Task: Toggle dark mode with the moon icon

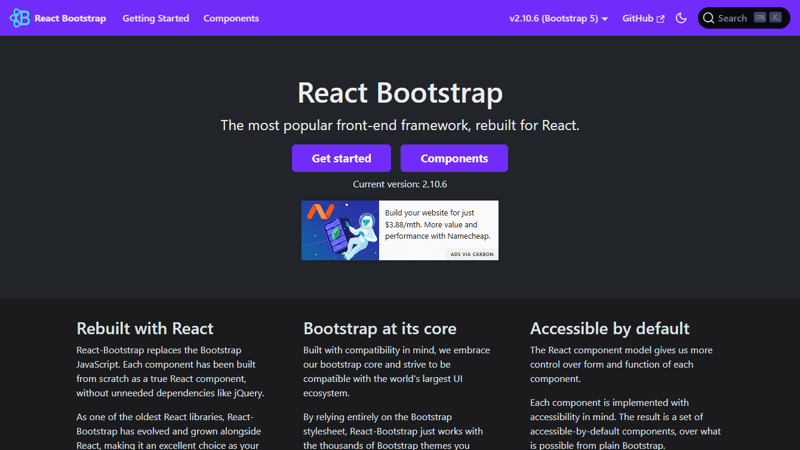Action: point(681,18)
